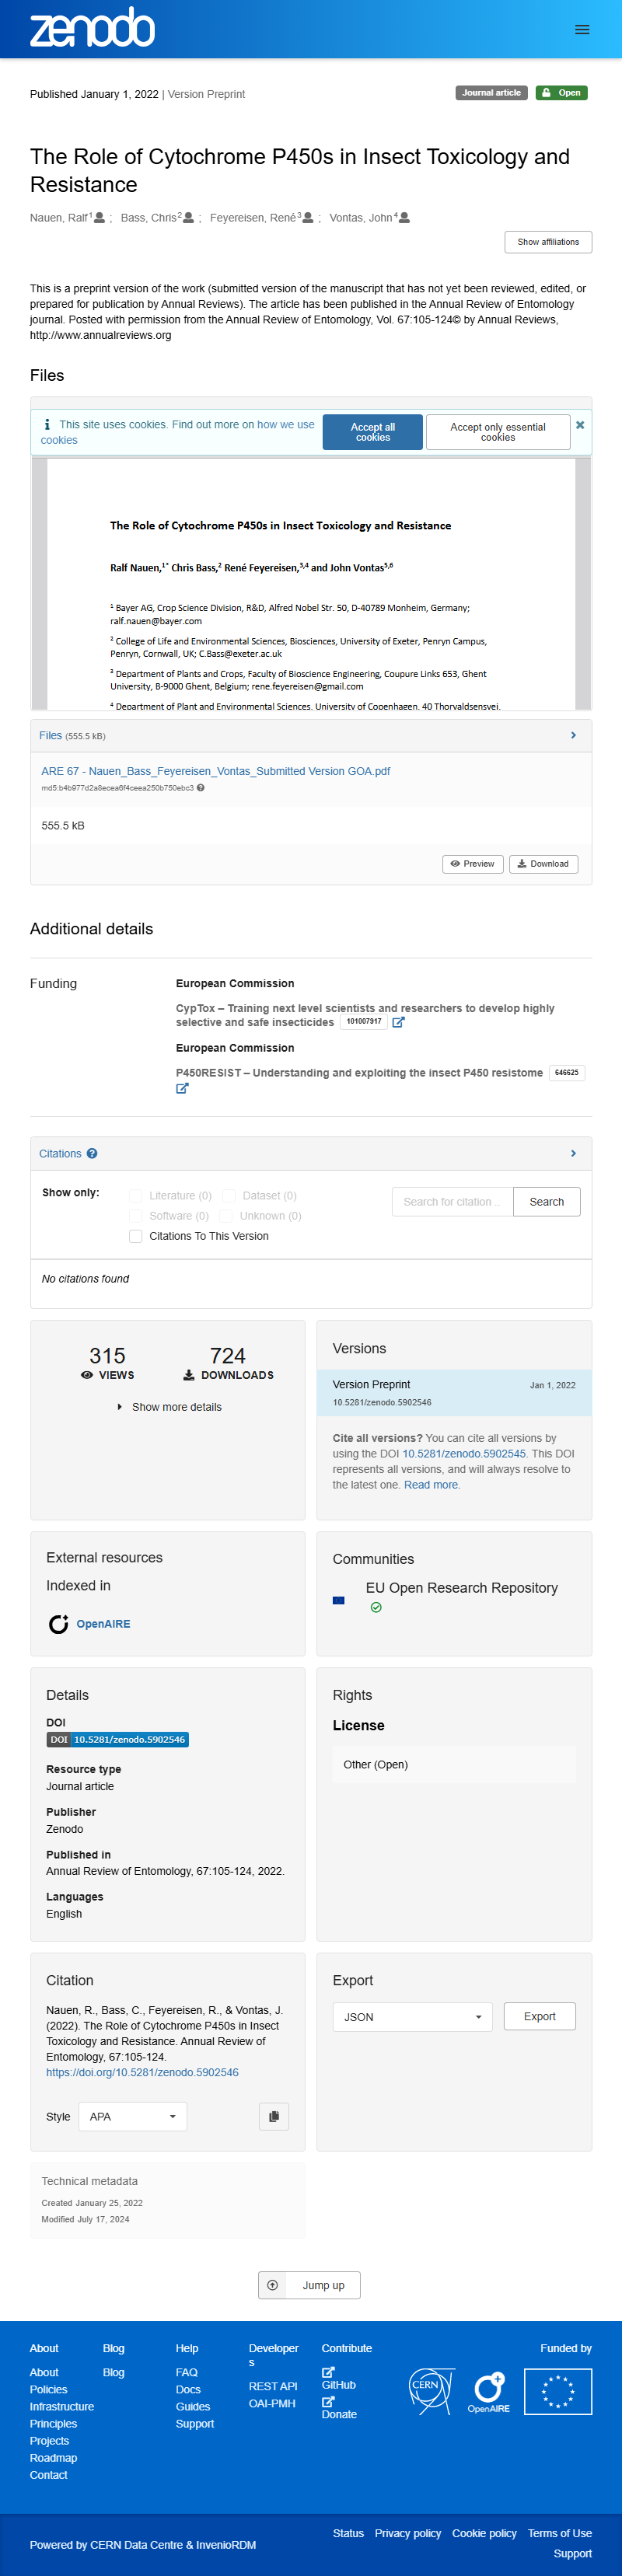Toggle the Literature (0) filter checkbox
The width and height of the screenshot is (622, 2576).
[x=135, y=1195]
